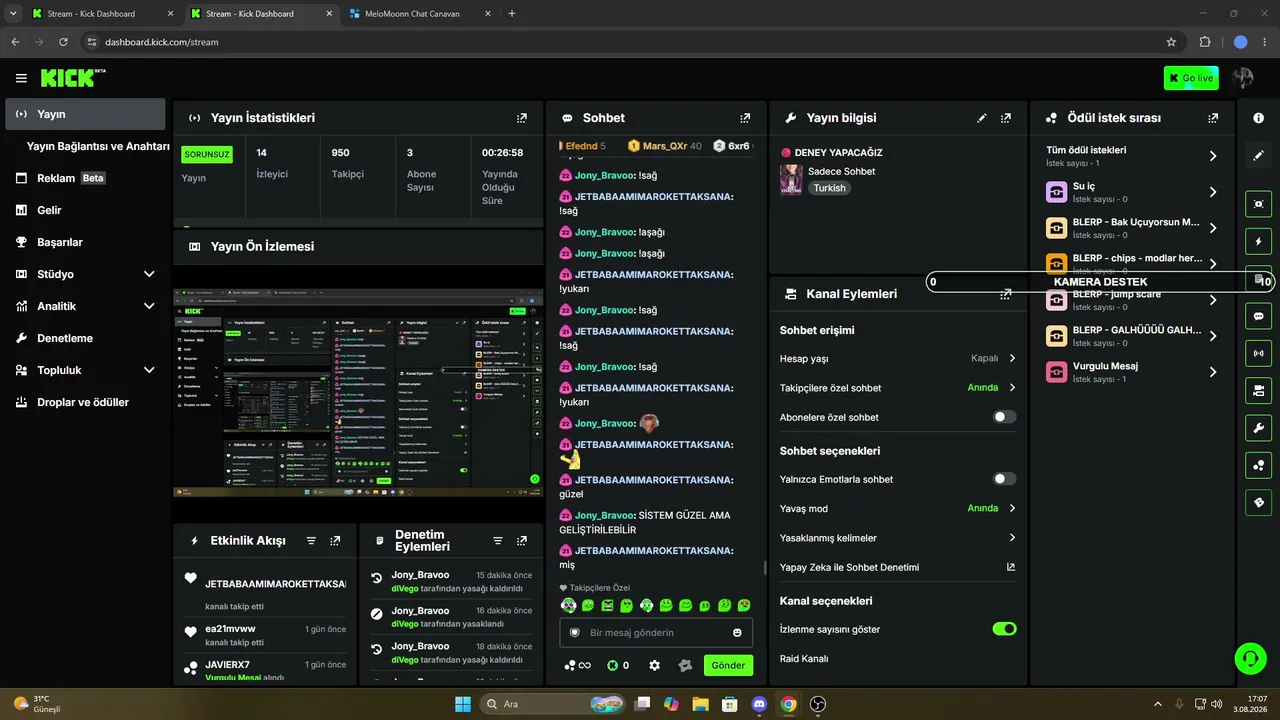This screenshot has height=720, width=1280.
Task: Open Discord from the Windows taskbar
Action: [759, 704]
